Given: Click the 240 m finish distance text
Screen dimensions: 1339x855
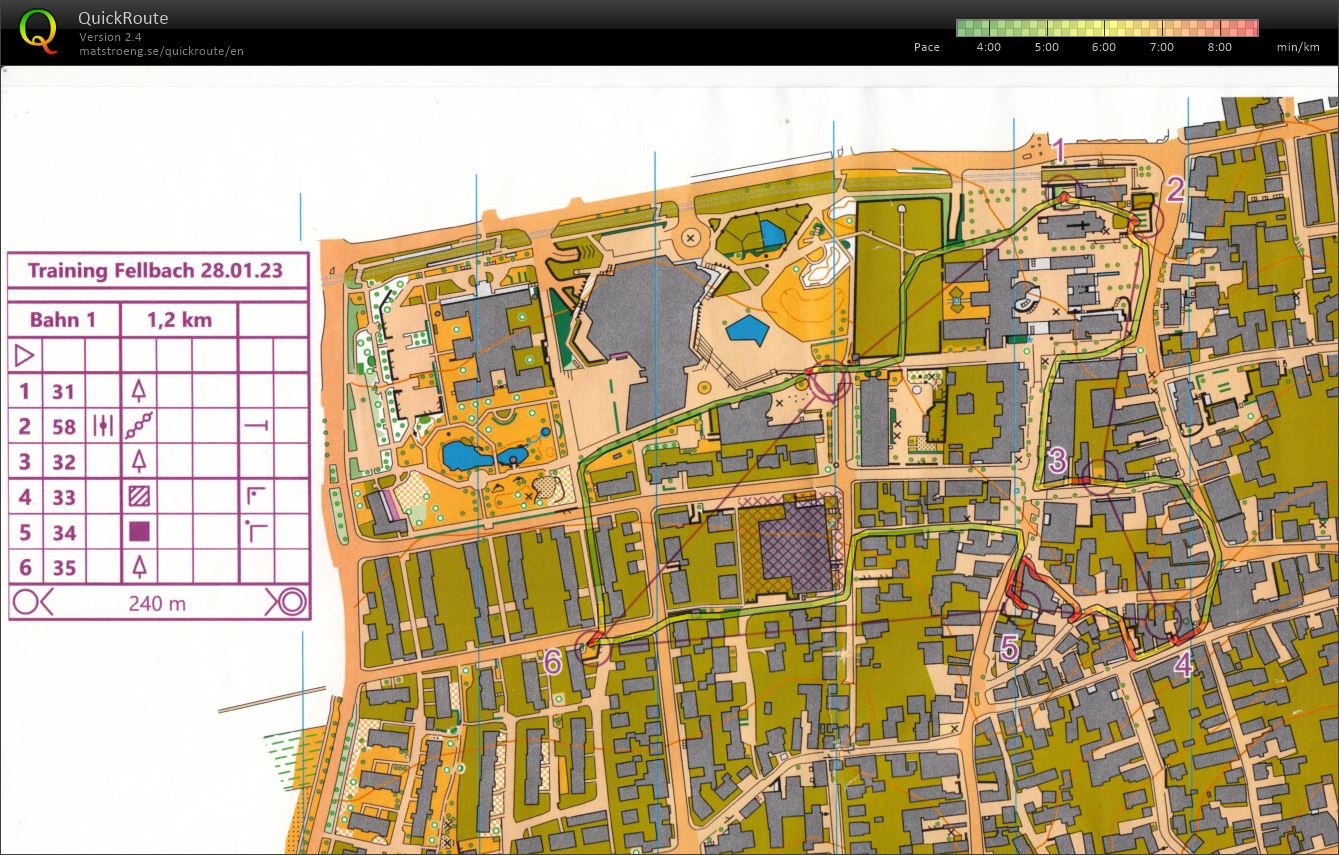Looking at the screenshot, I should (157, 603).
